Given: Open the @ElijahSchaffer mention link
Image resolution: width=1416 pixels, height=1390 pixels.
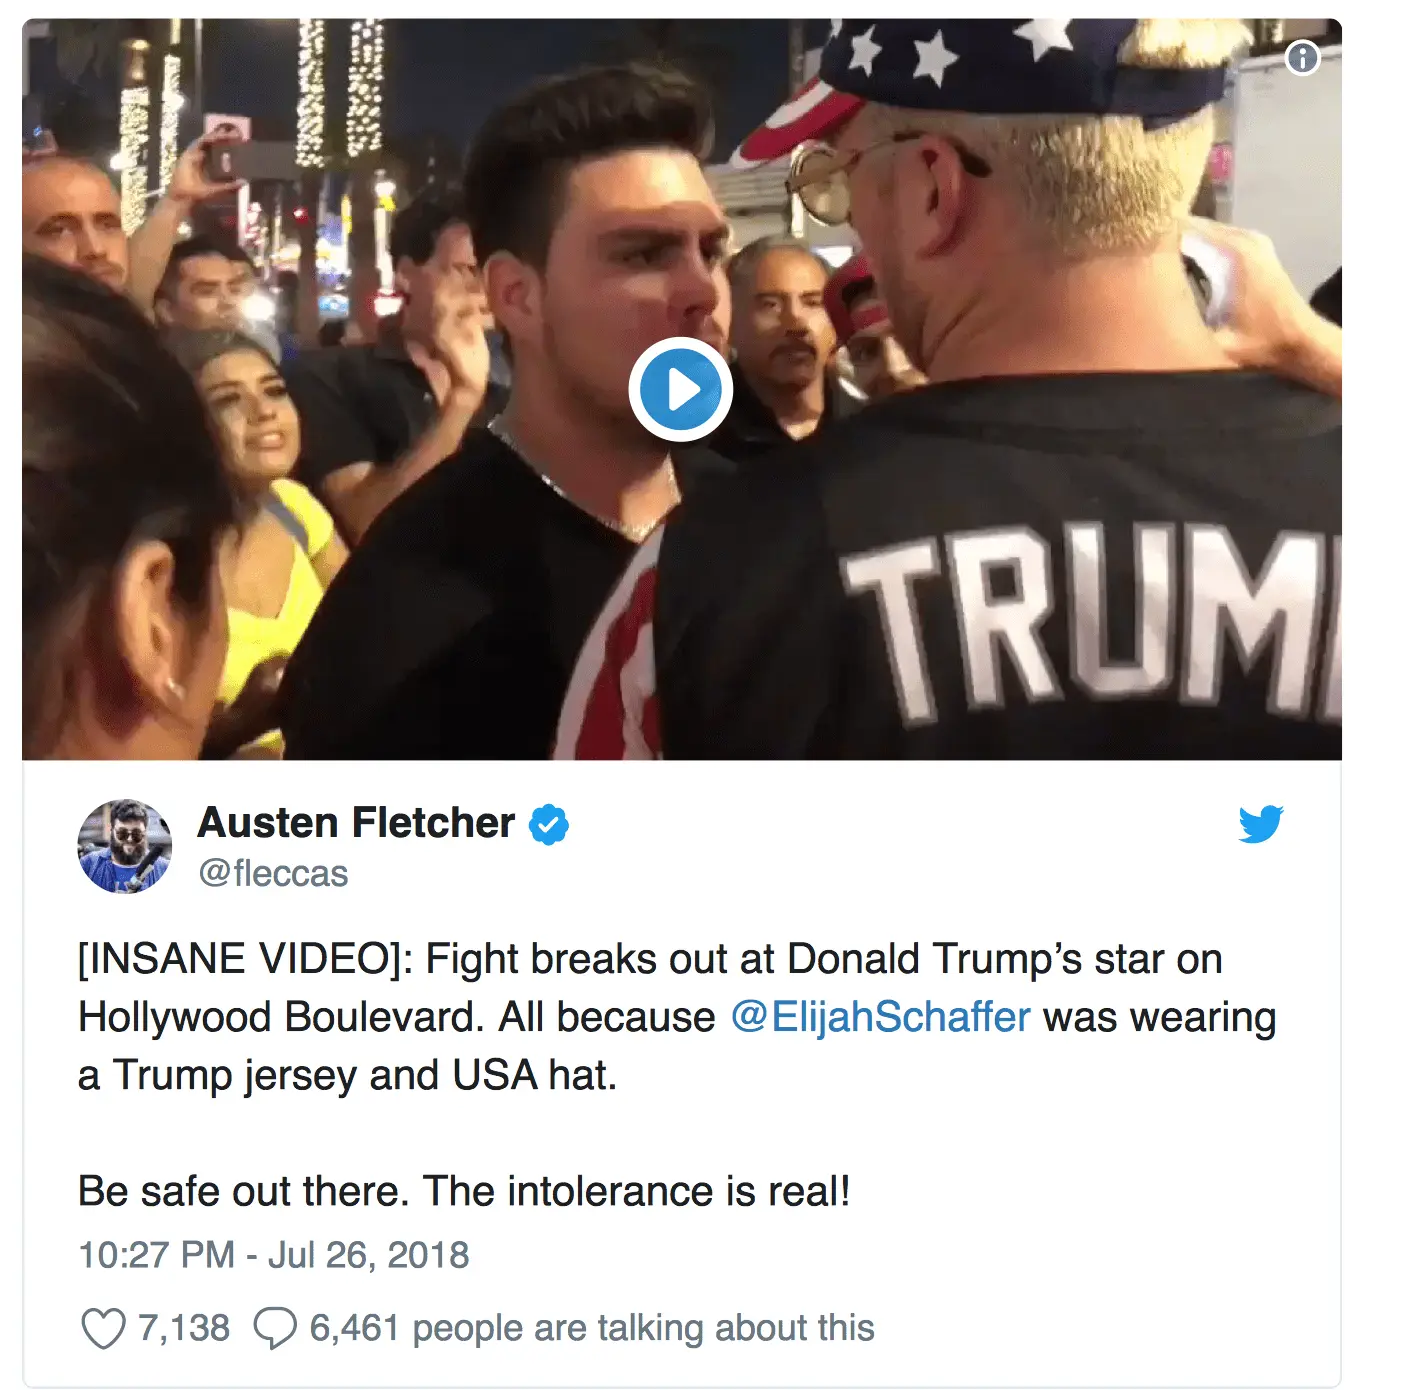Looking at the screenshot, I should tap(880, 1017).
